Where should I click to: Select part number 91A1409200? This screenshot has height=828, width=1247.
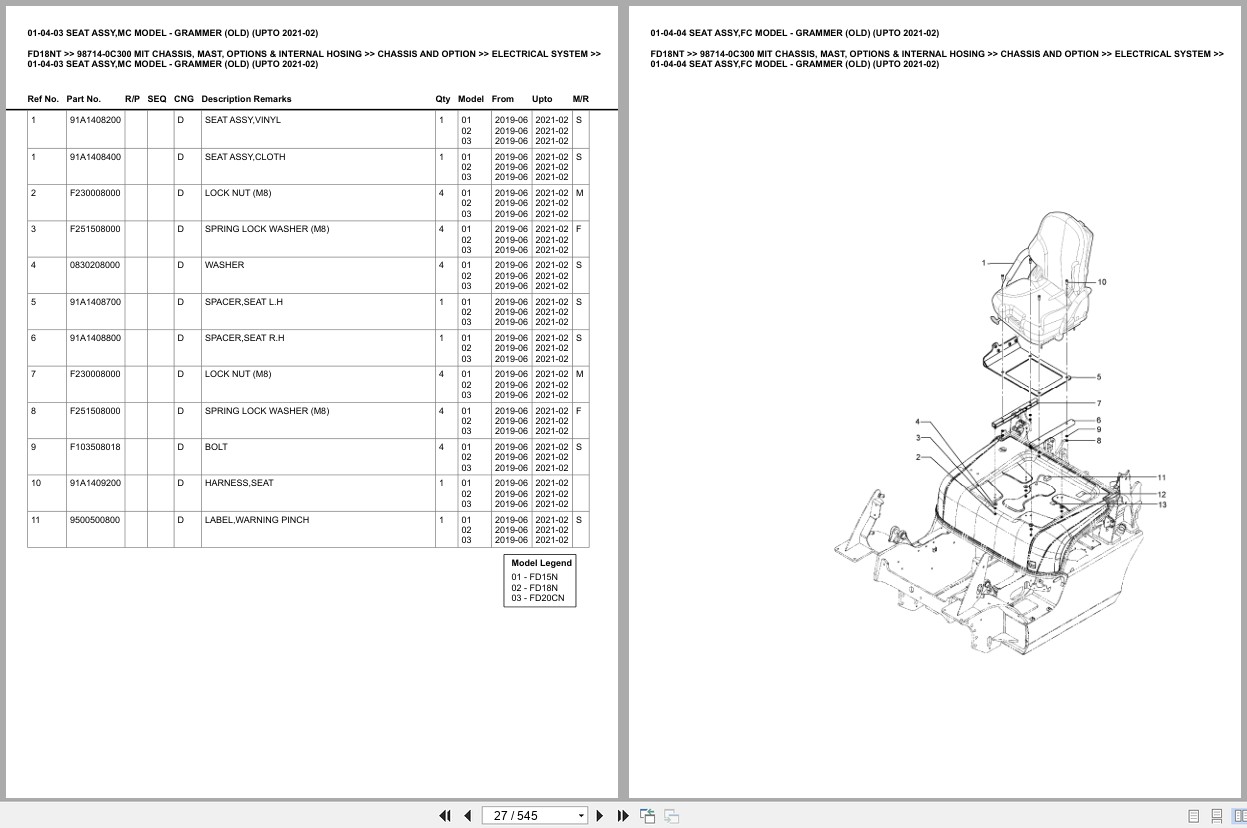tap(95, 483)
